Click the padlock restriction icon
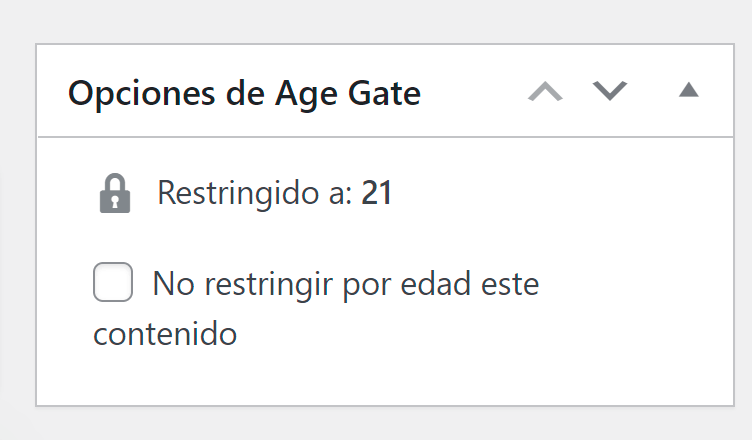This screenshot has height=440, width=752. [115, 193]
